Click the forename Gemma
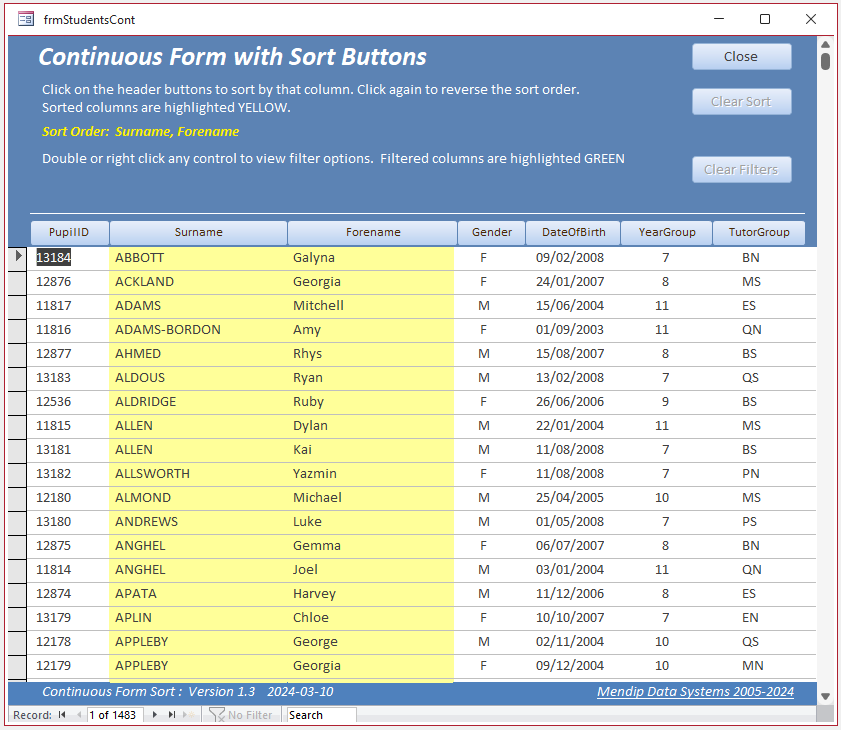841x730 pixels. (316, 545)
